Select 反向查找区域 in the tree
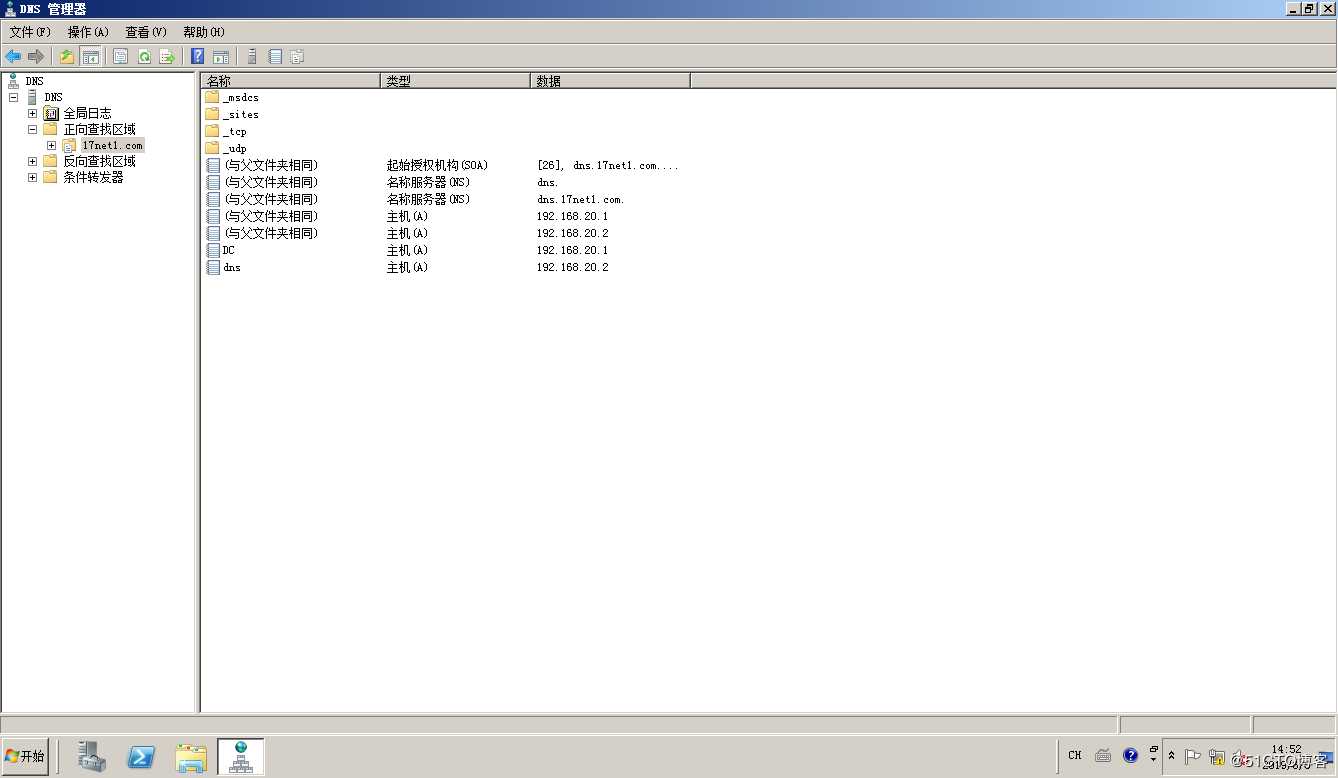This screenshot has width=1338, height=778. [100, 161]
